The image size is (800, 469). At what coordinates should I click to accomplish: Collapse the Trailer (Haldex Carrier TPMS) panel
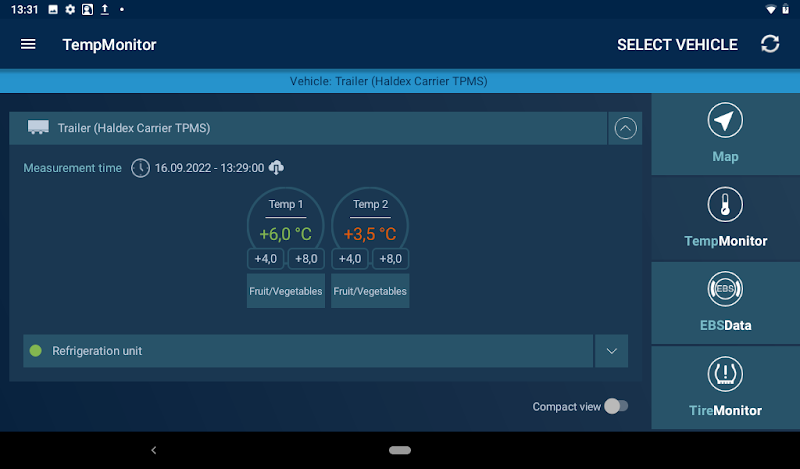tap(625, 128)
